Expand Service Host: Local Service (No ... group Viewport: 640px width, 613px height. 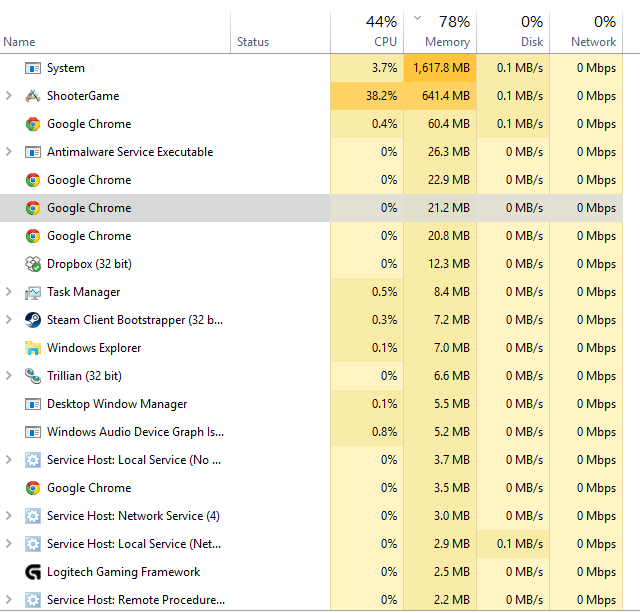pos(9,460)
